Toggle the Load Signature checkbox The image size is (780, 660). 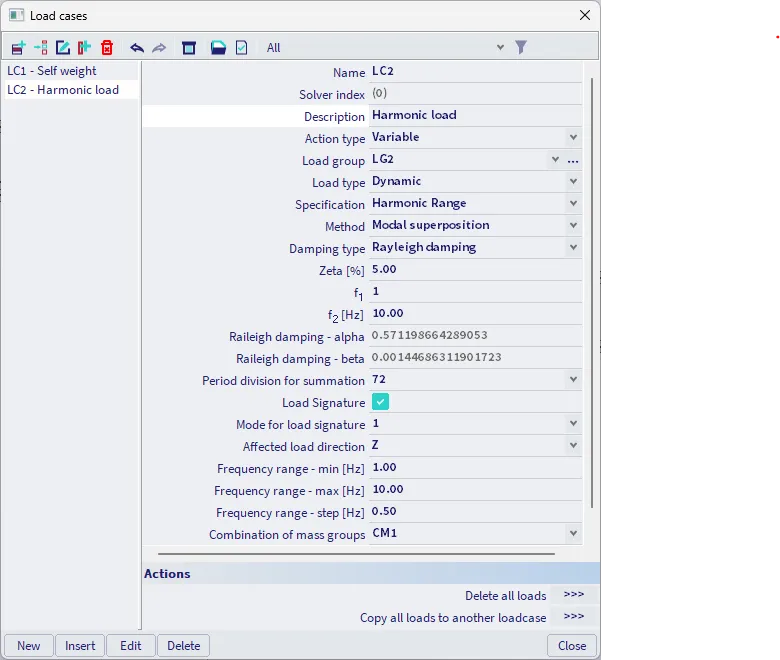[x=380, y=402]
